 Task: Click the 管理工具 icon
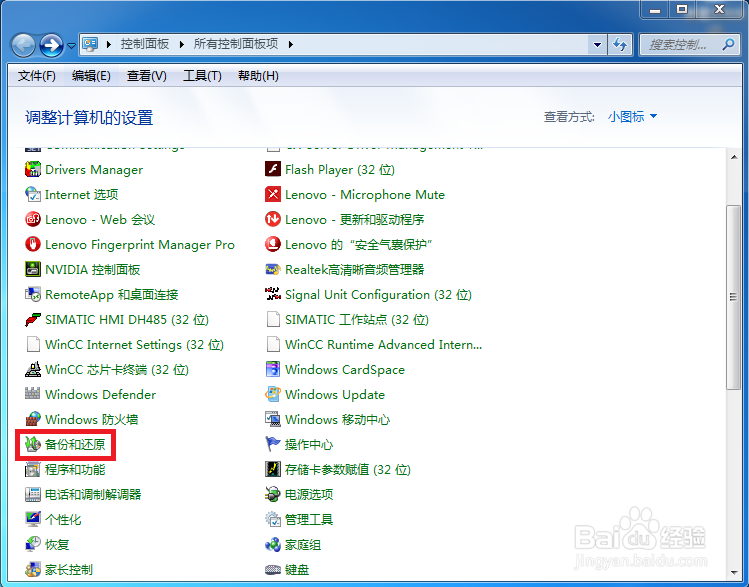tap(273, 519)
